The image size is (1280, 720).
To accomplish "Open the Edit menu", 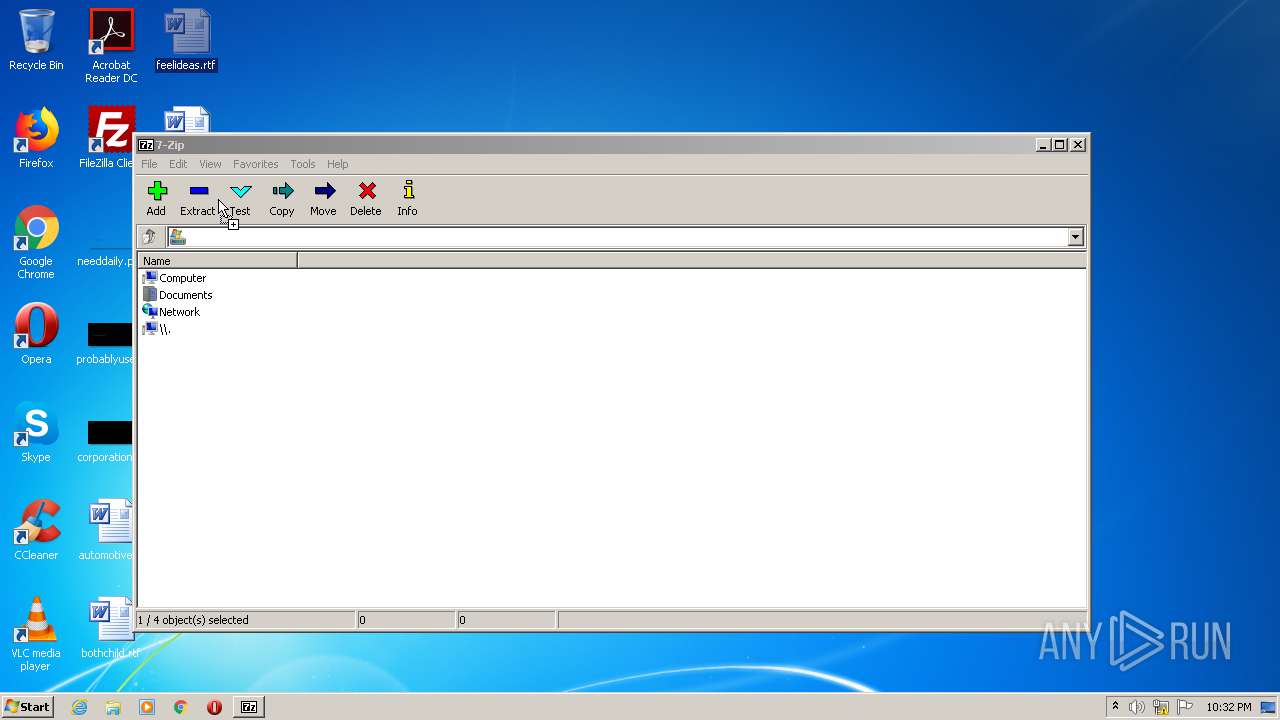I will point(178,164).
